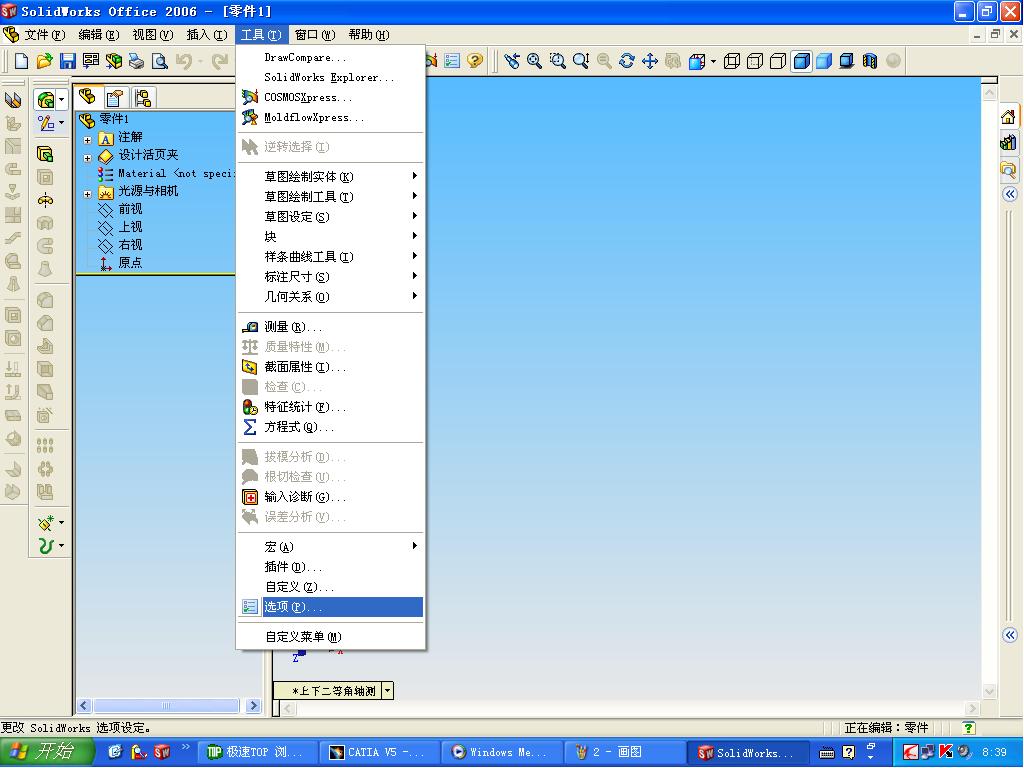Open the 窗口 menu
This screenshot has height=768, width=1024.
315,35
